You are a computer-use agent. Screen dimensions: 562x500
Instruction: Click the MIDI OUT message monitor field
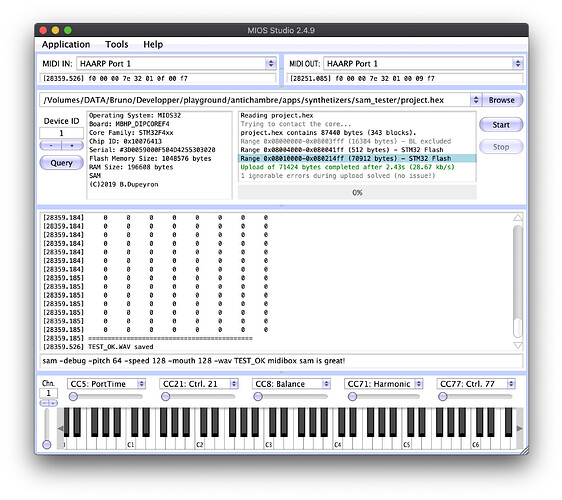(405, 78)
